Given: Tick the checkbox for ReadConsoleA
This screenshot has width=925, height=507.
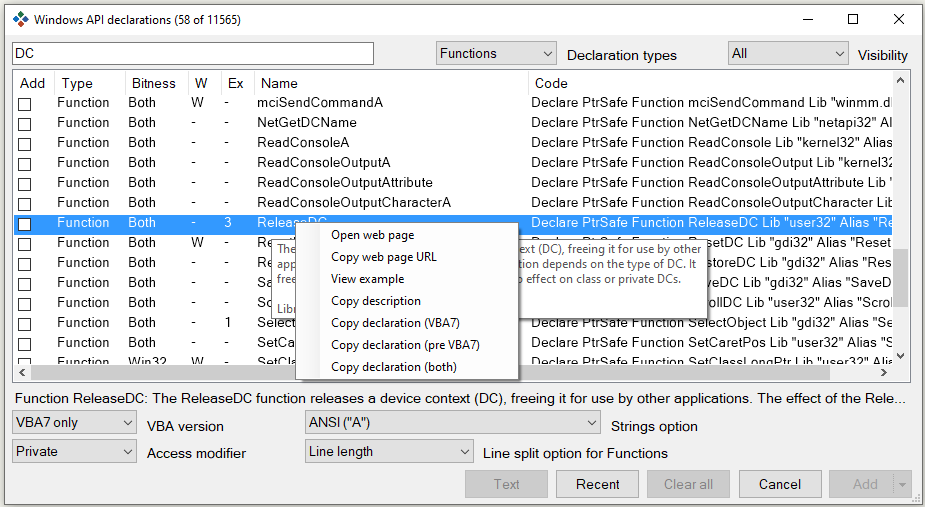Looking at the screenshot, I should click(25, 145).
